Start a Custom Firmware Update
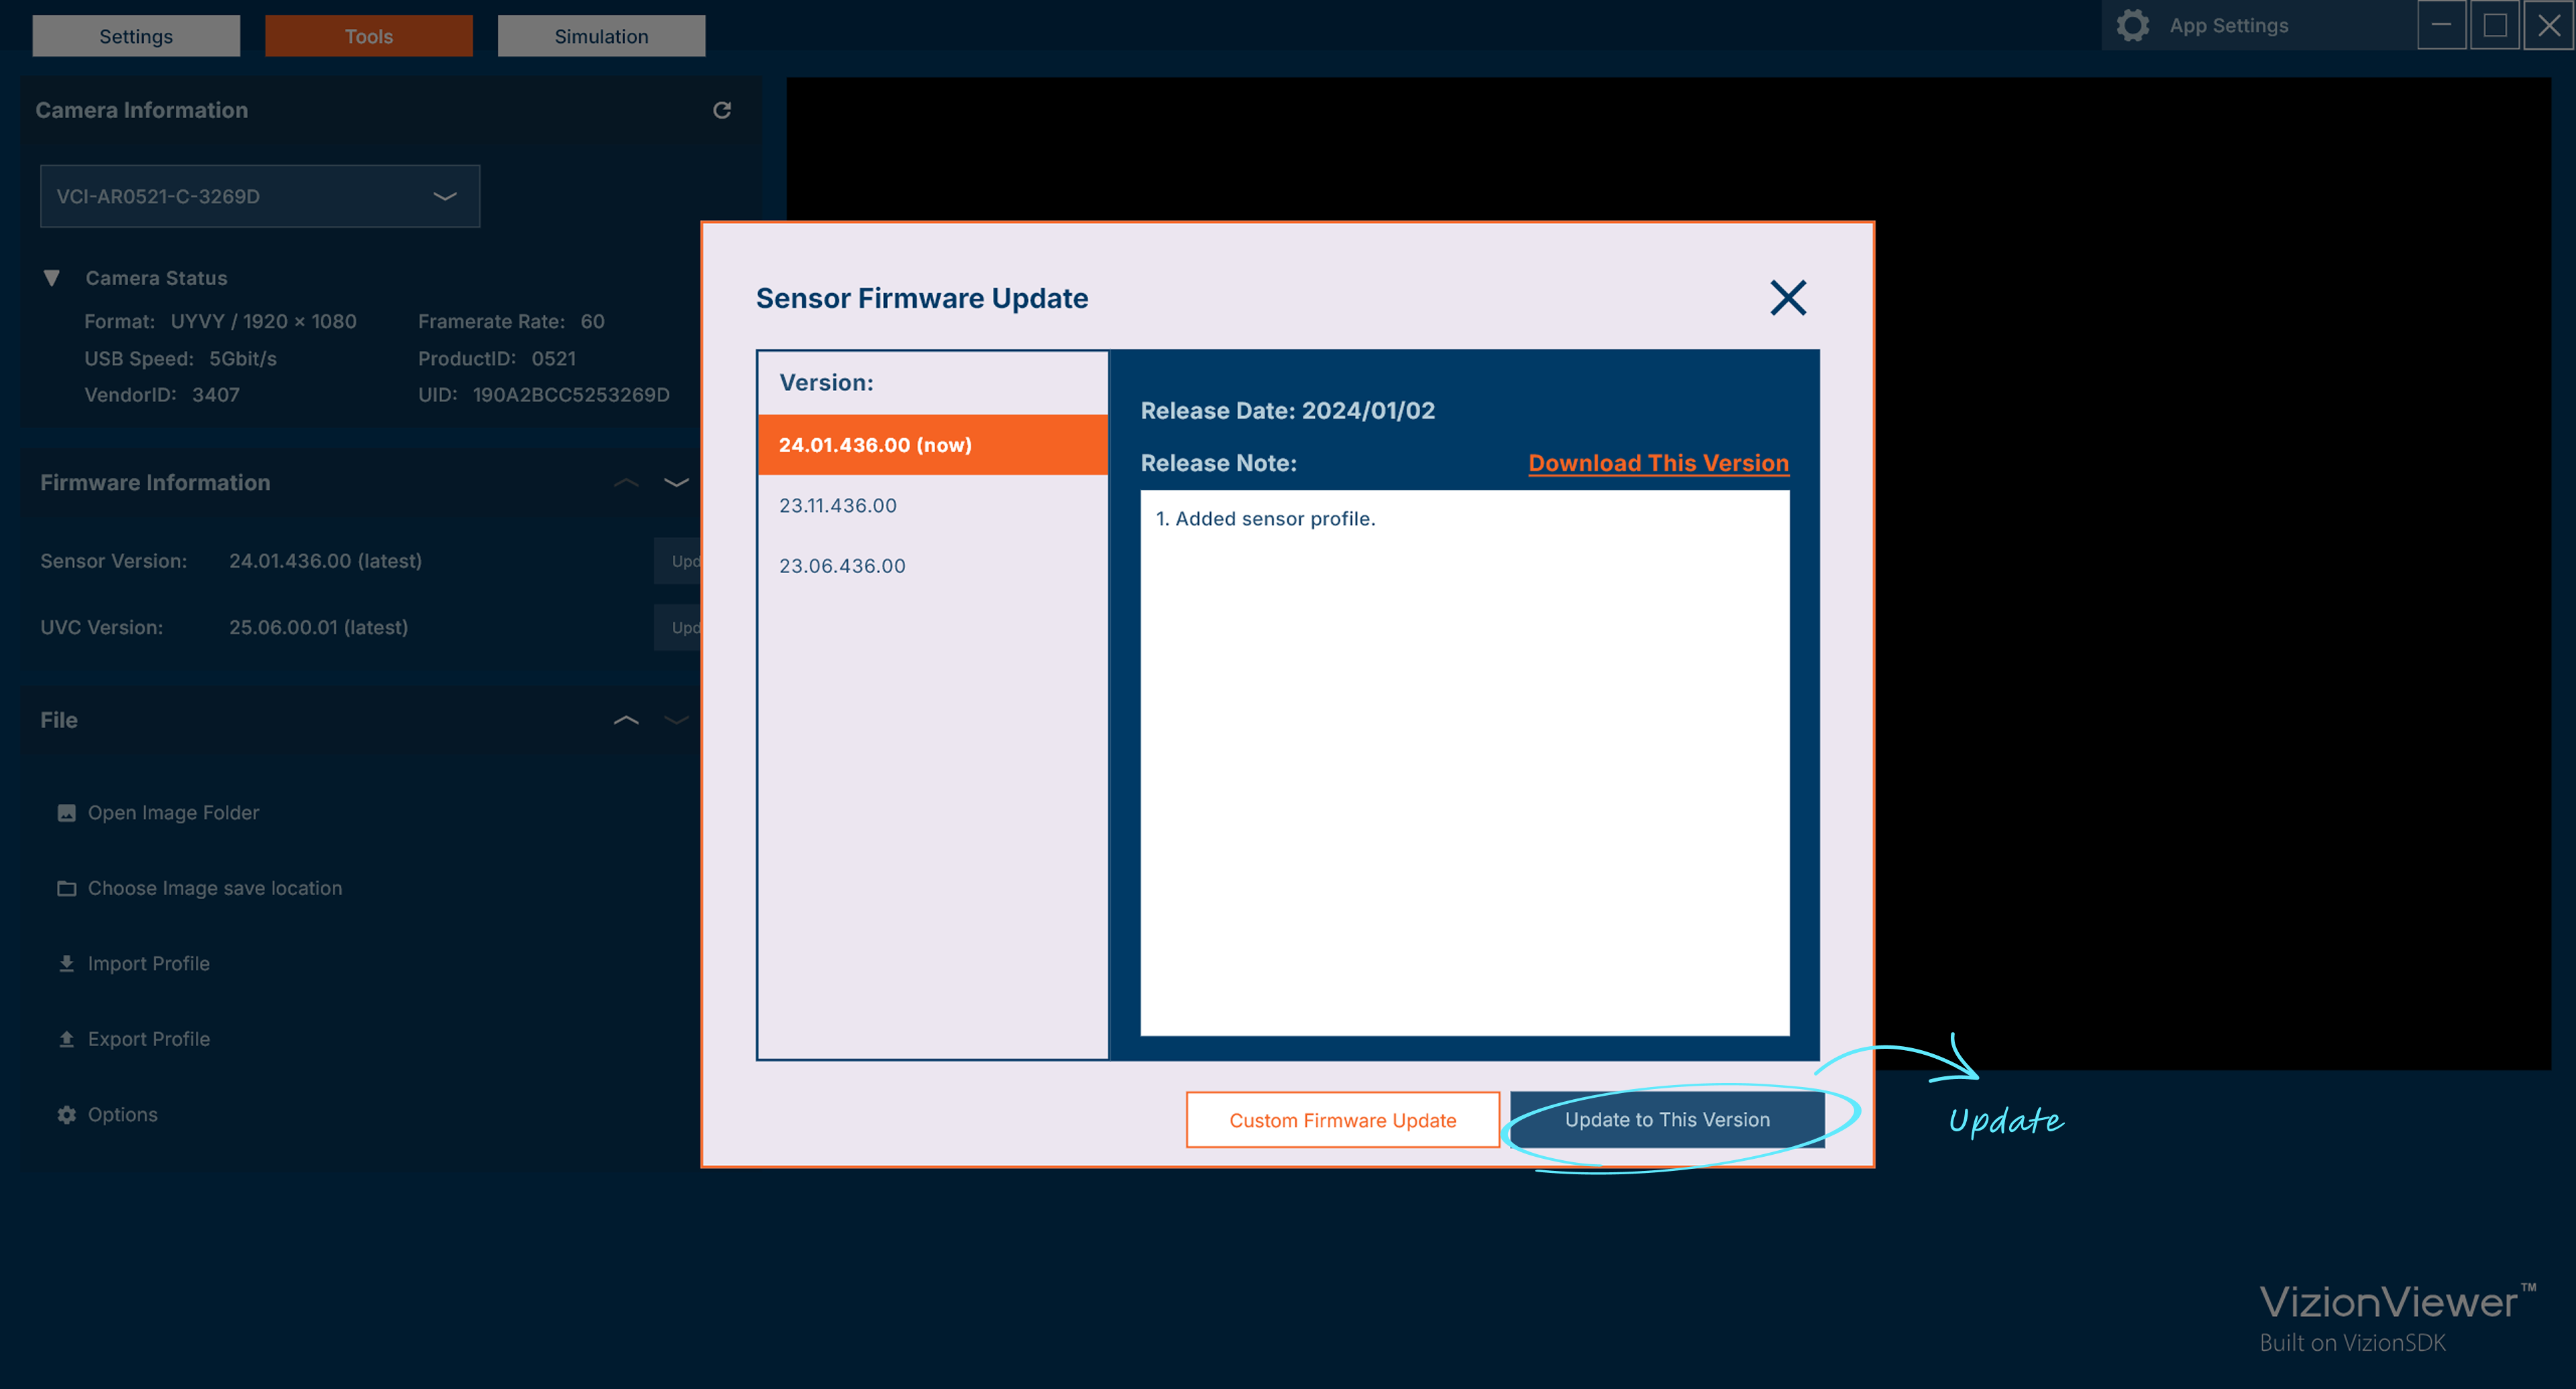 tap(1343, 1119)
